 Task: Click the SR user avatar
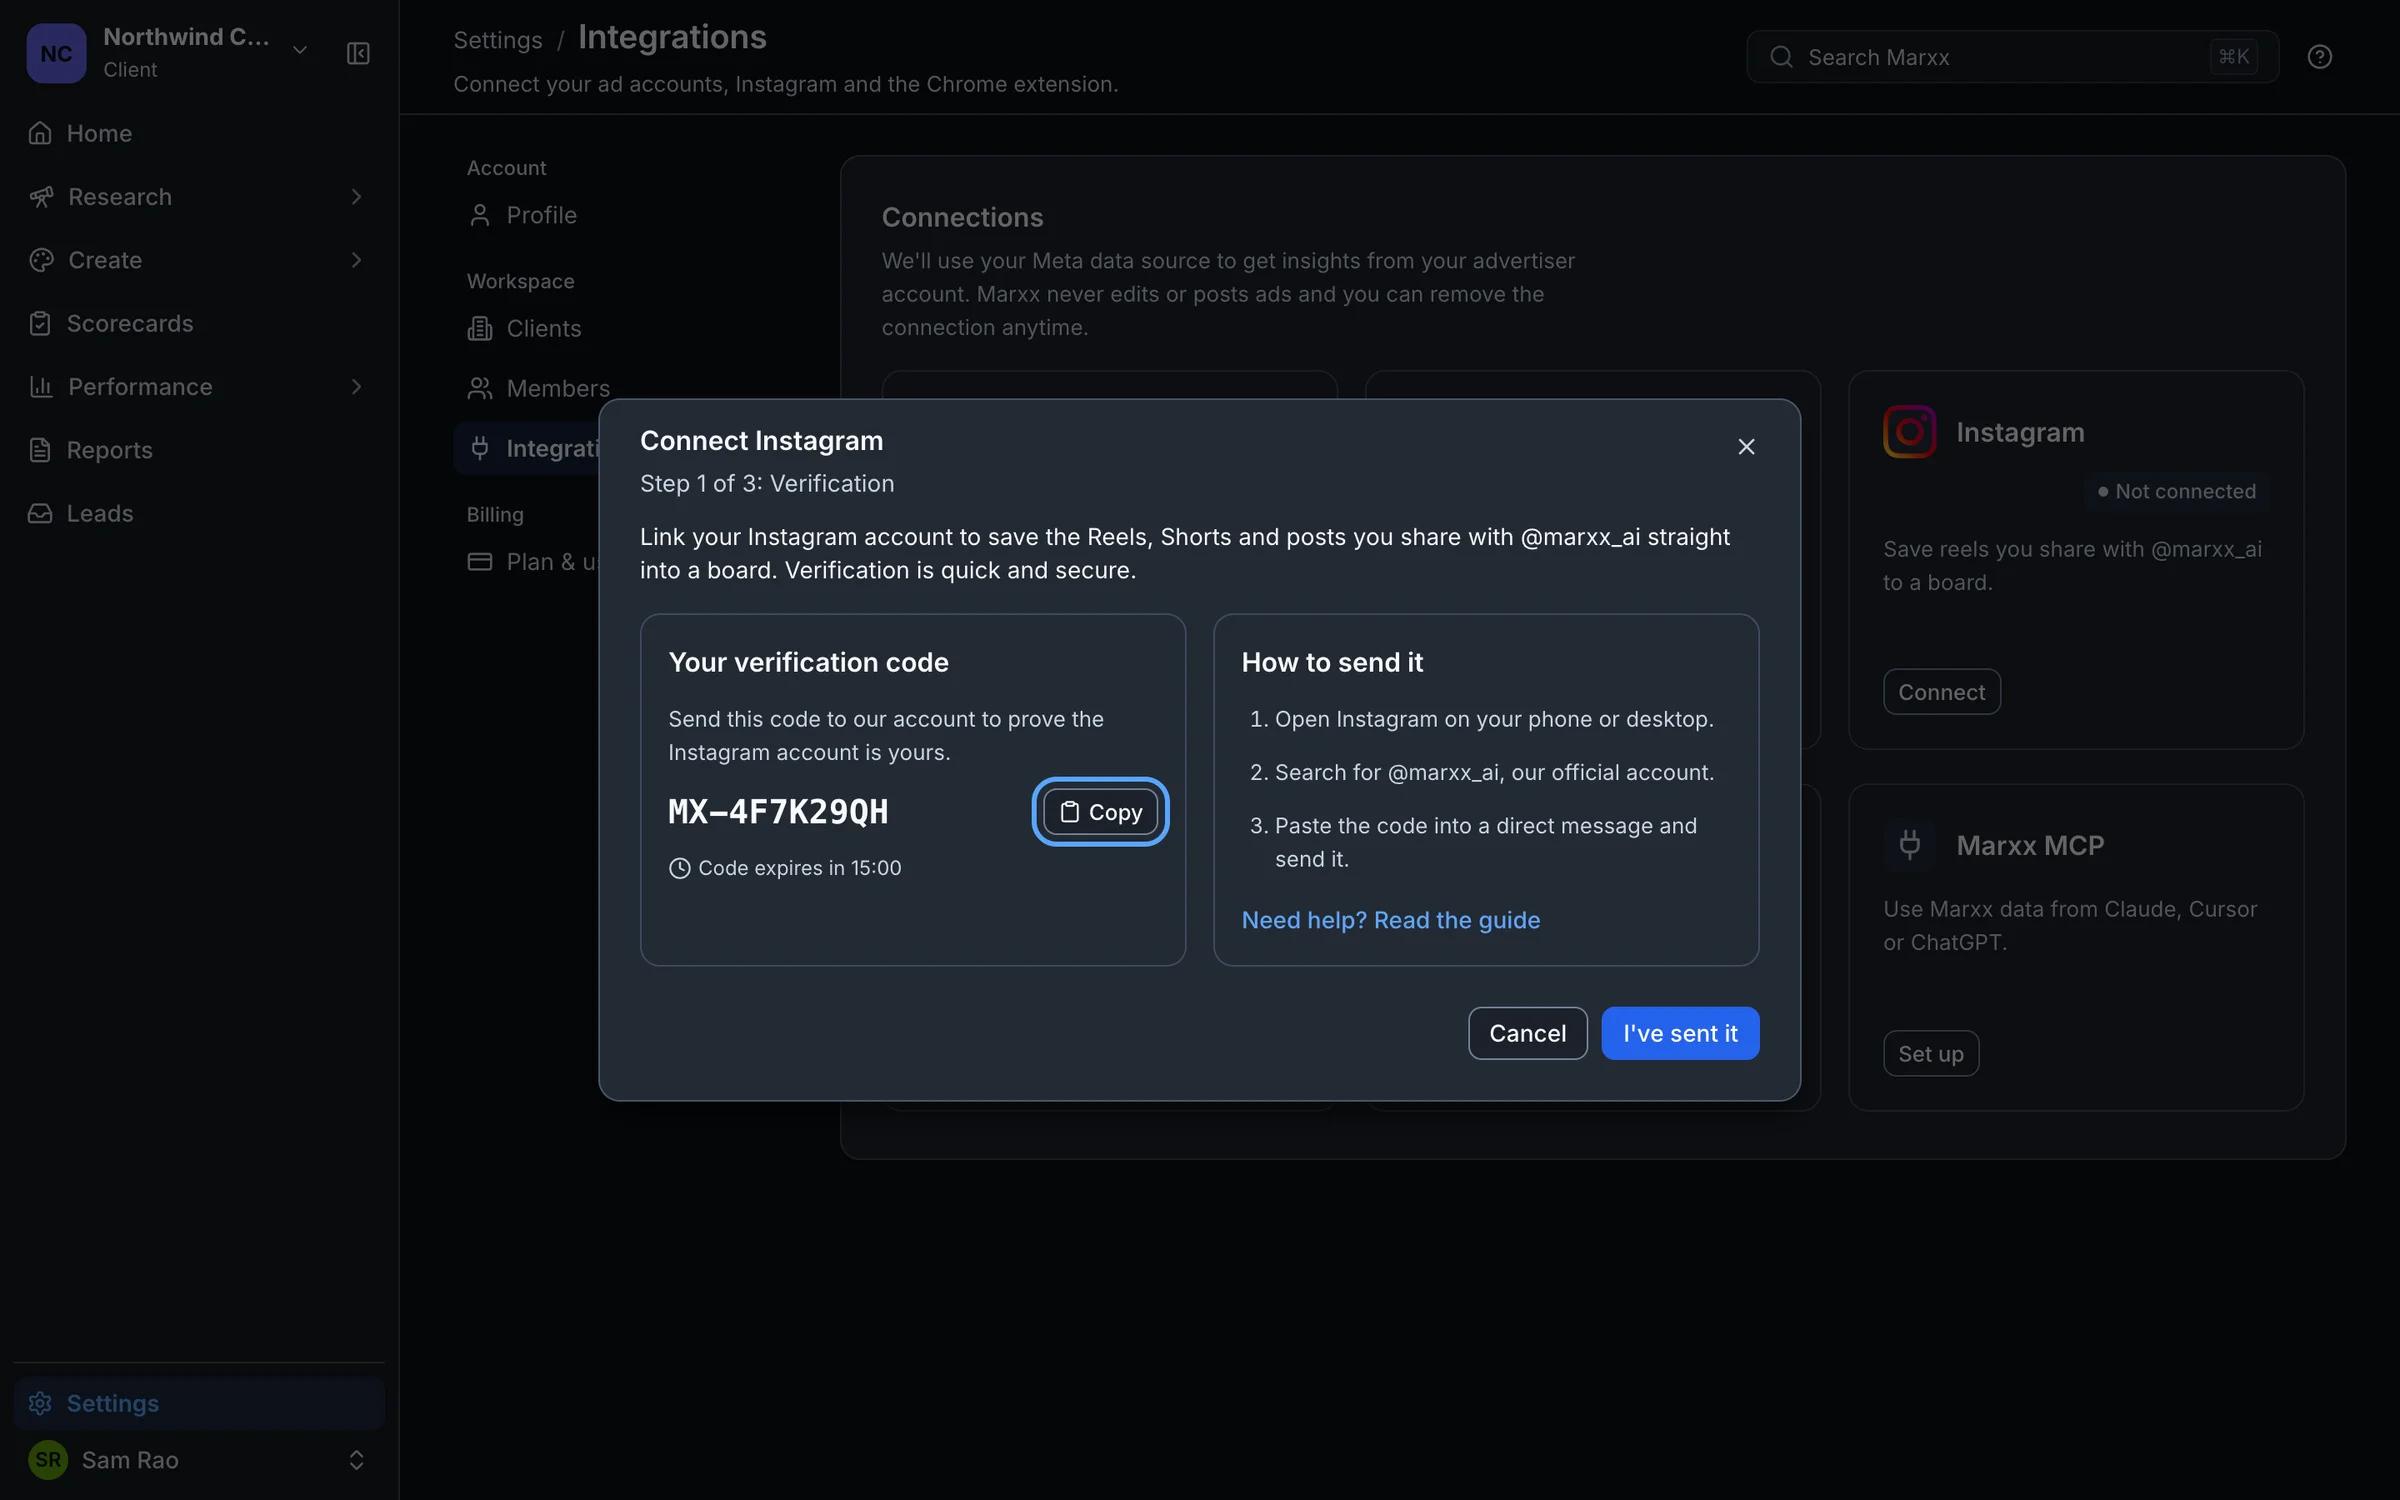(48, 1460)
